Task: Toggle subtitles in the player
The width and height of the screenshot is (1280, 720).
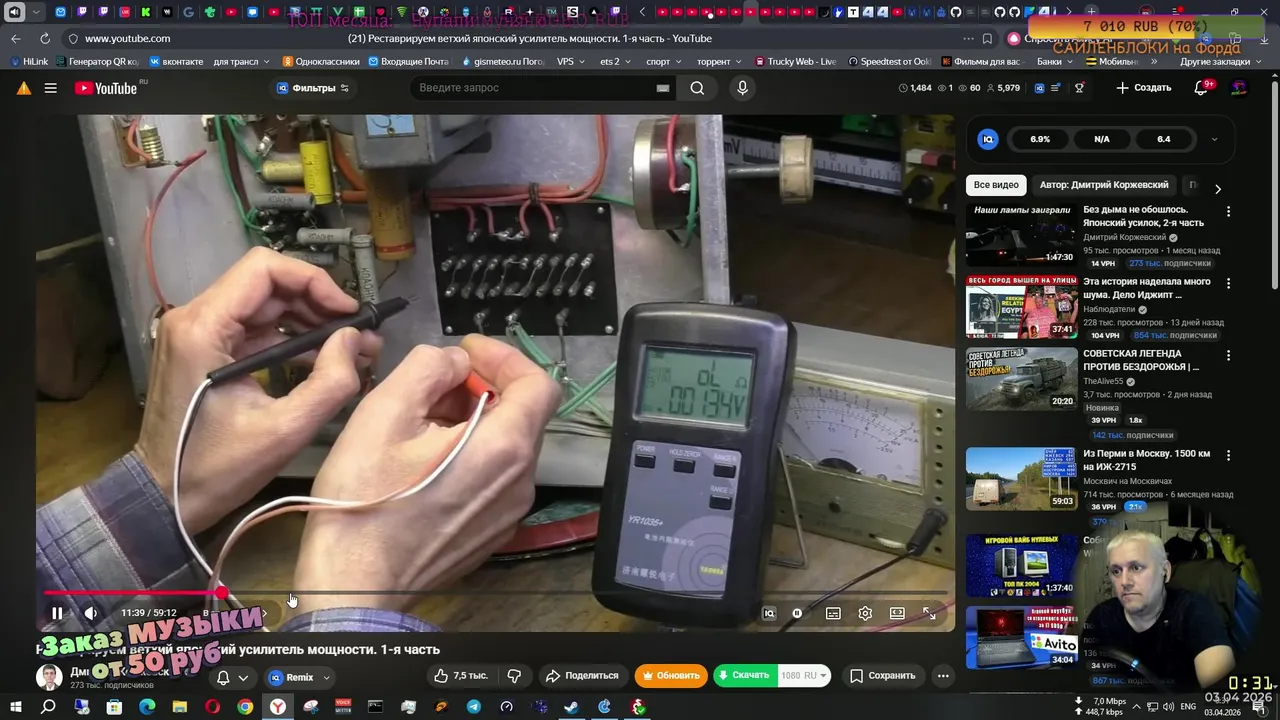Action: 833,613
